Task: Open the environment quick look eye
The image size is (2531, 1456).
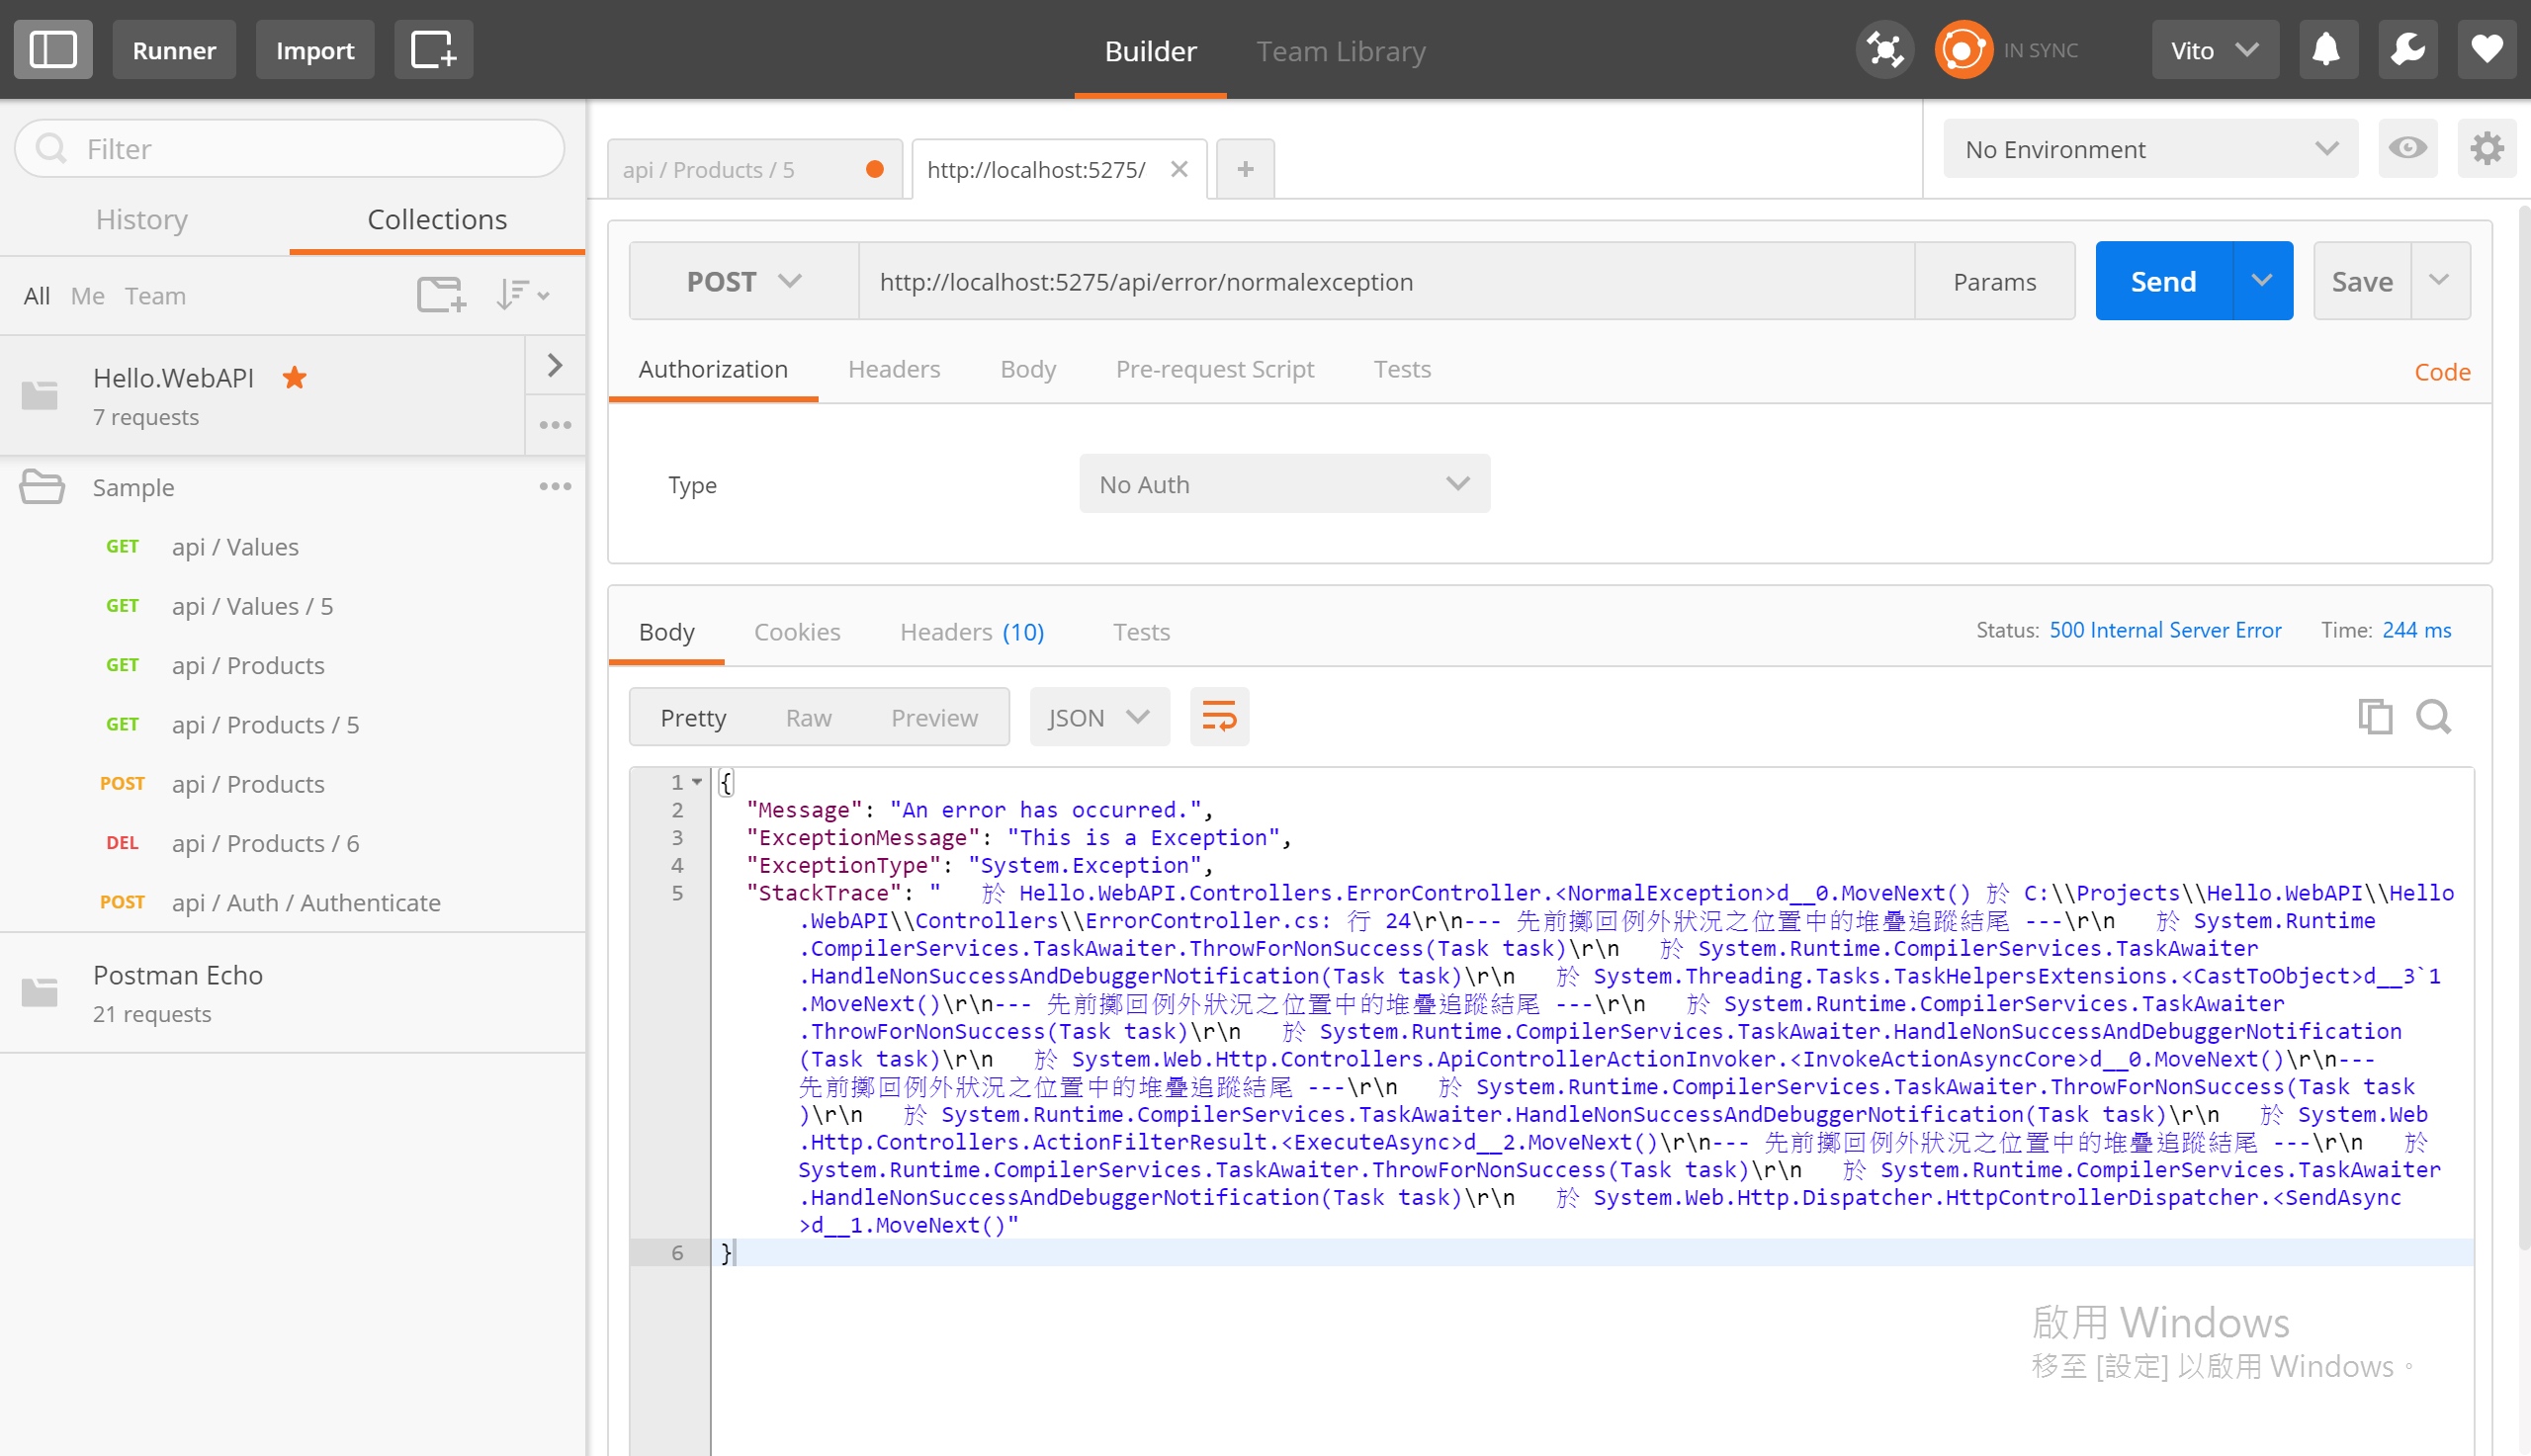Action: [2407, 149]
